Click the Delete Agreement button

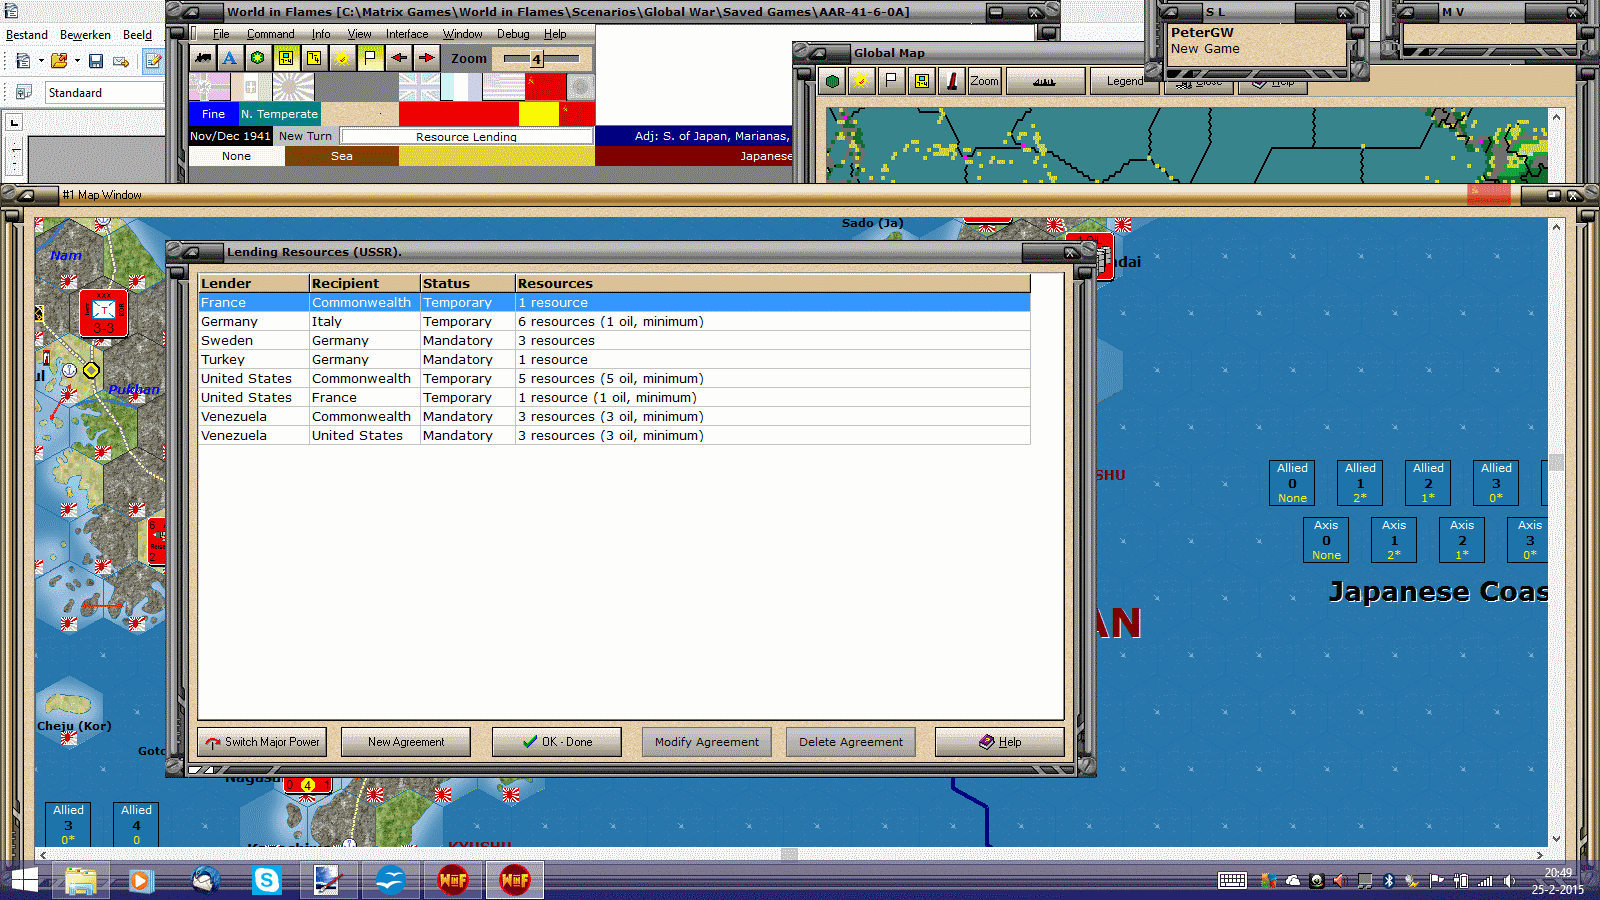[x=851, y=742]
